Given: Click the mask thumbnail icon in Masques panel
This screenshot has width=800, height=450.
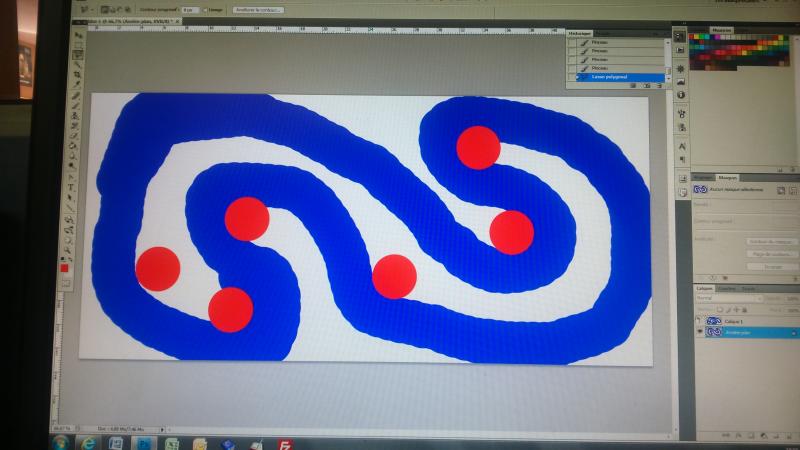Looking at the screenshot, I should pyautogui.click(x=701, y=188).
